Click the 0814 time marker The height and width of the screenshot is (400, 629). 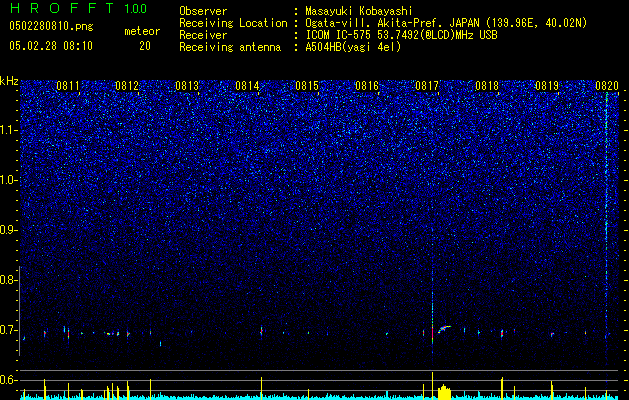coord(247,85)
